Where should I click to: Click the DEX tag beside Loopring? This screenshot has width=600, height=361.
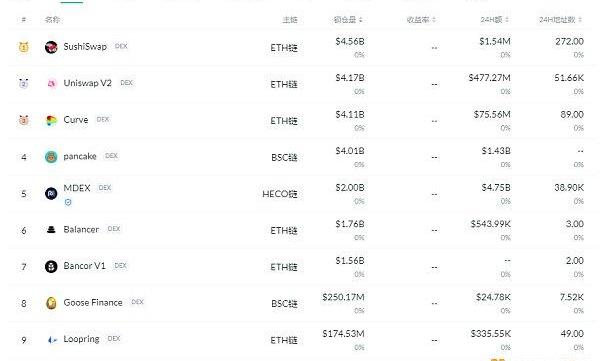(x=114, y=339)
